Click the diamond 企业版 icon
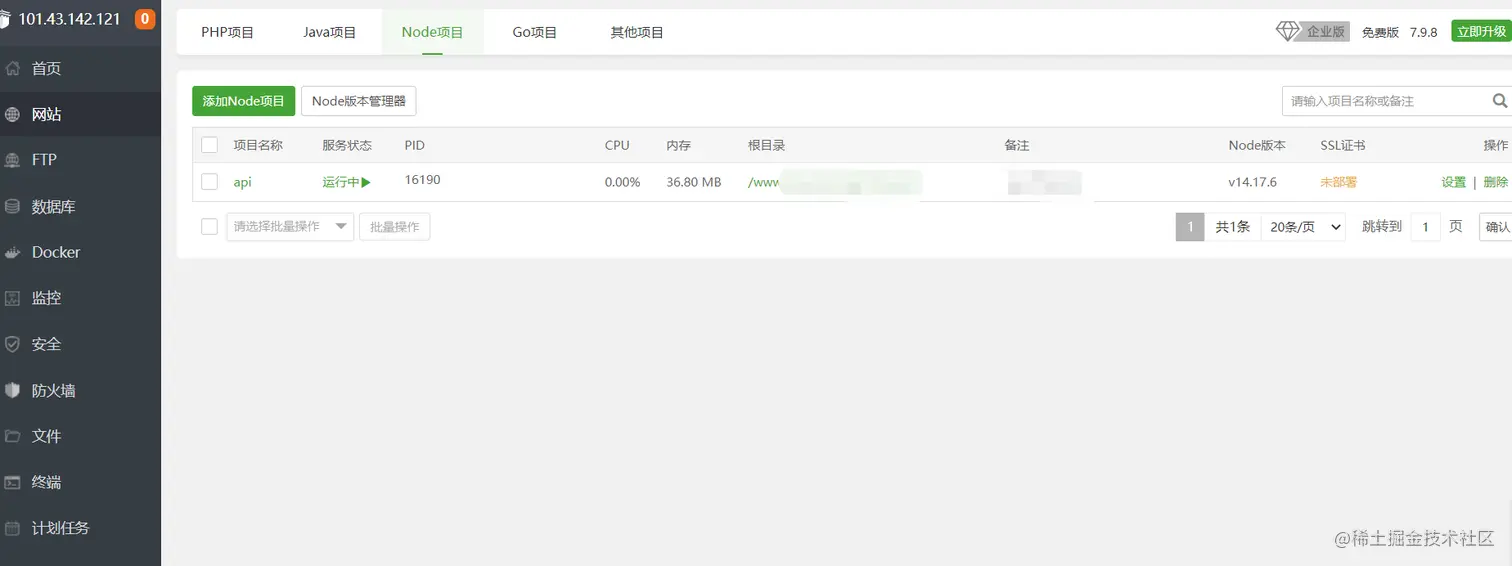Image resolution: width=1512 pixels, height=566 pixels. tap(1287, 32)
